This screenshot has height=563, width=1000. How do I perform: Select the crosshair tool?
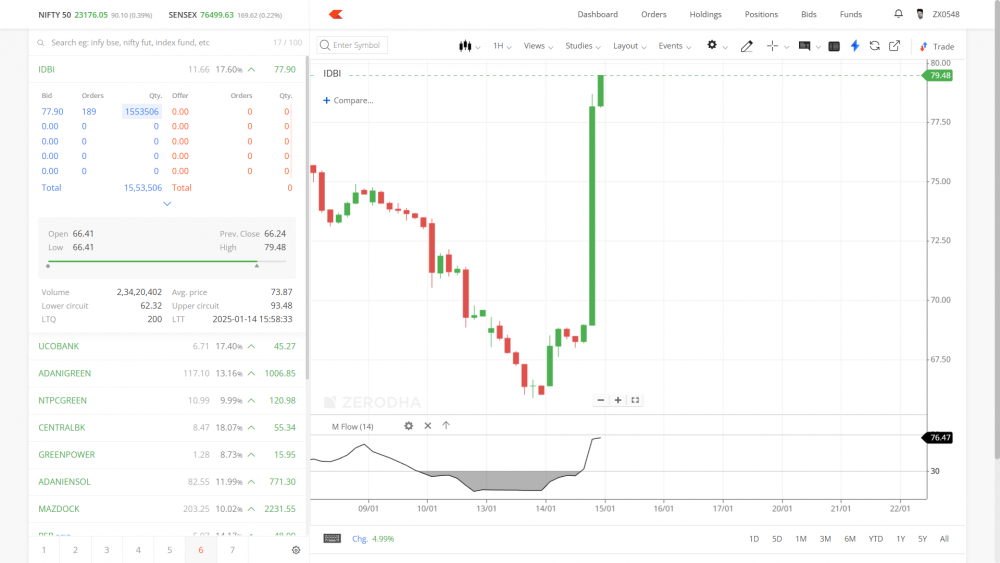pyautogui.click(x=772, y=46)
